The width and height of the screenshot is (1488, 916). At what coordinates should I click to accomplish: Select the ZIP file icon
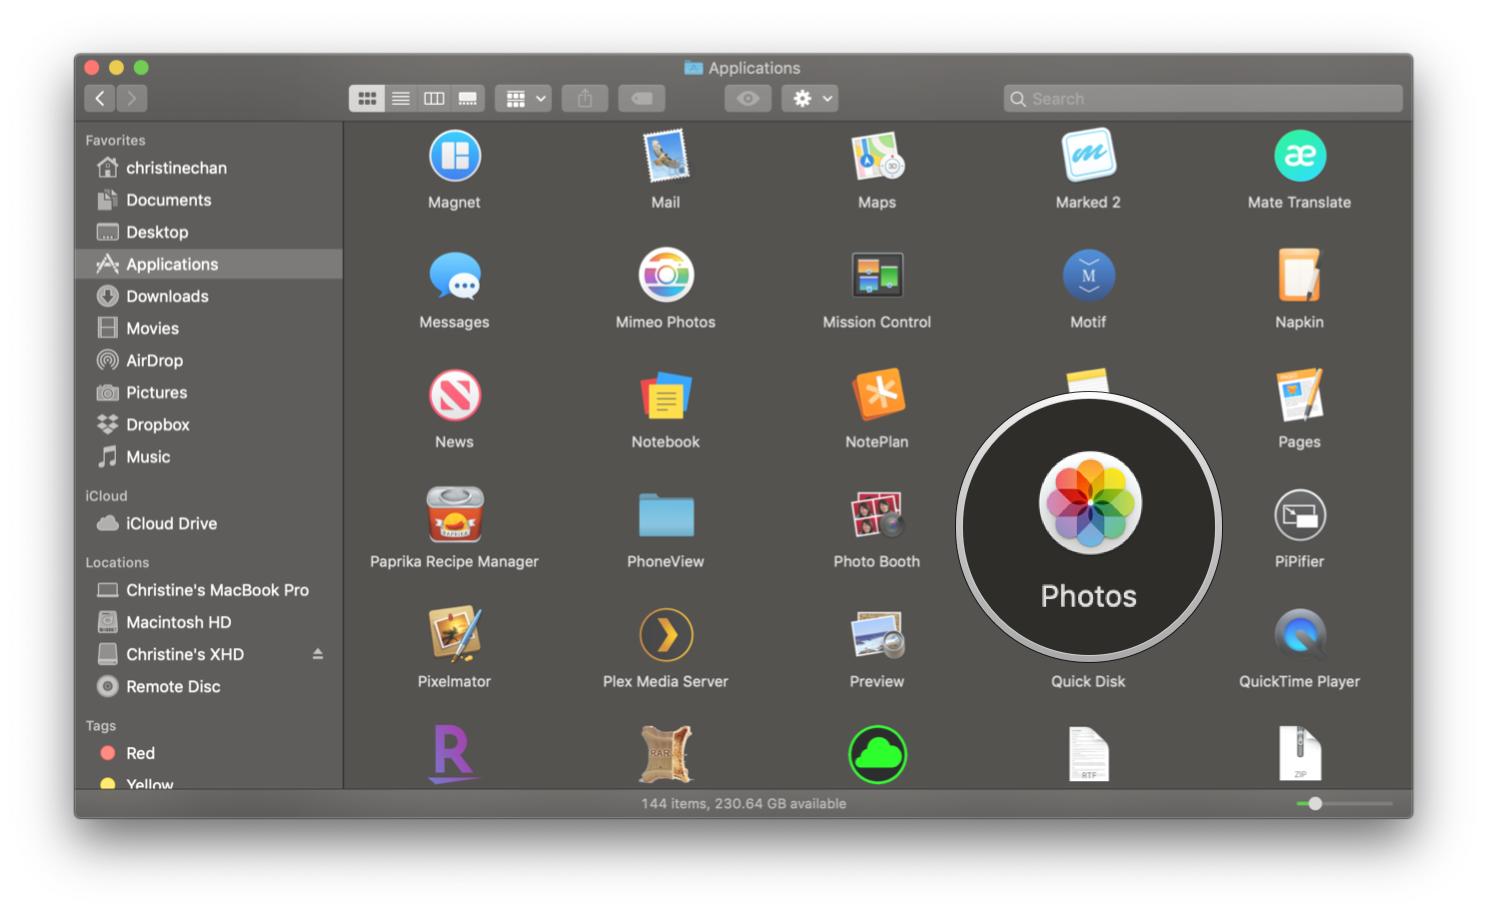click(x=1299, y=754)
